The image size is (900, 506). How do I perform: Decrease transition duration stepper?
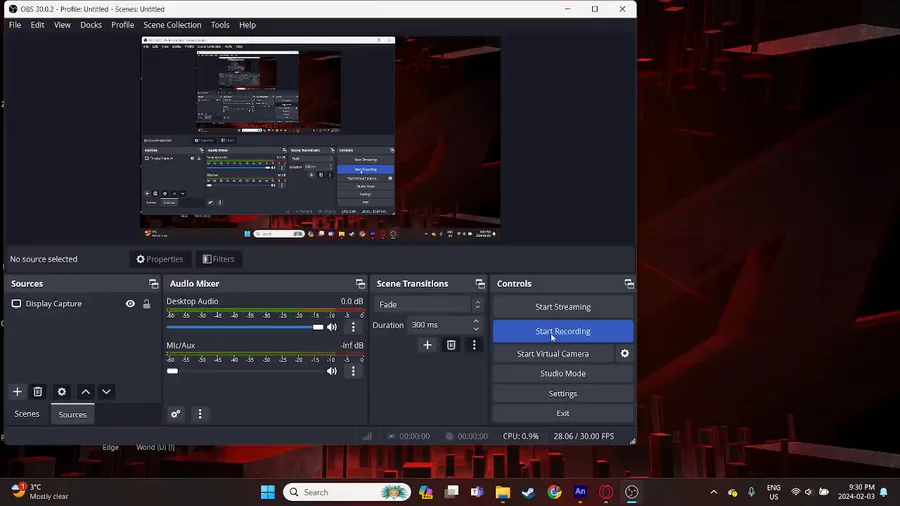476,329
